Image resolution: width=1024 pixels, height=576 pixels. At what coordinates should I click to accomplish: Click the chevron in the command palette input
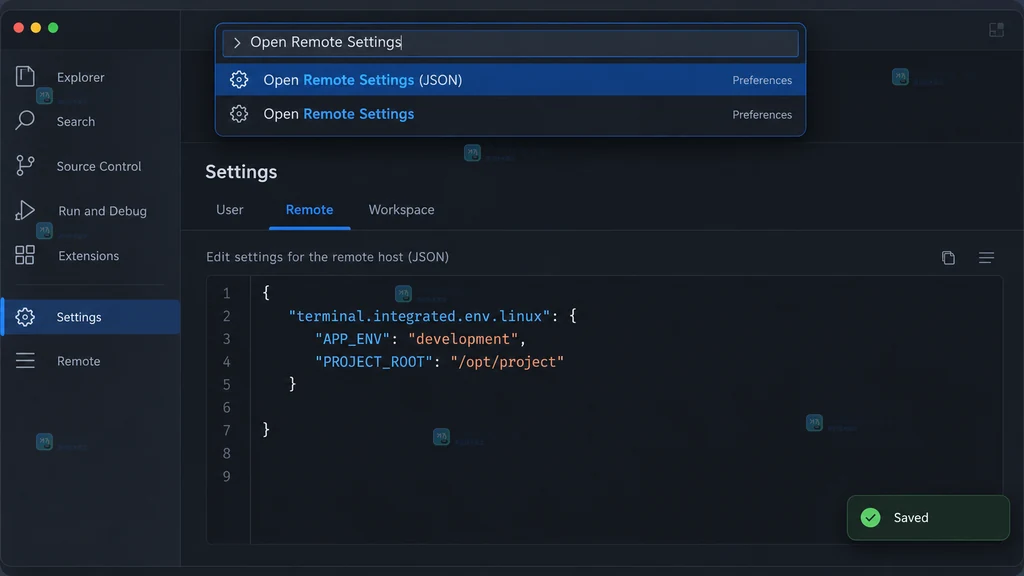tap(237, 42)
